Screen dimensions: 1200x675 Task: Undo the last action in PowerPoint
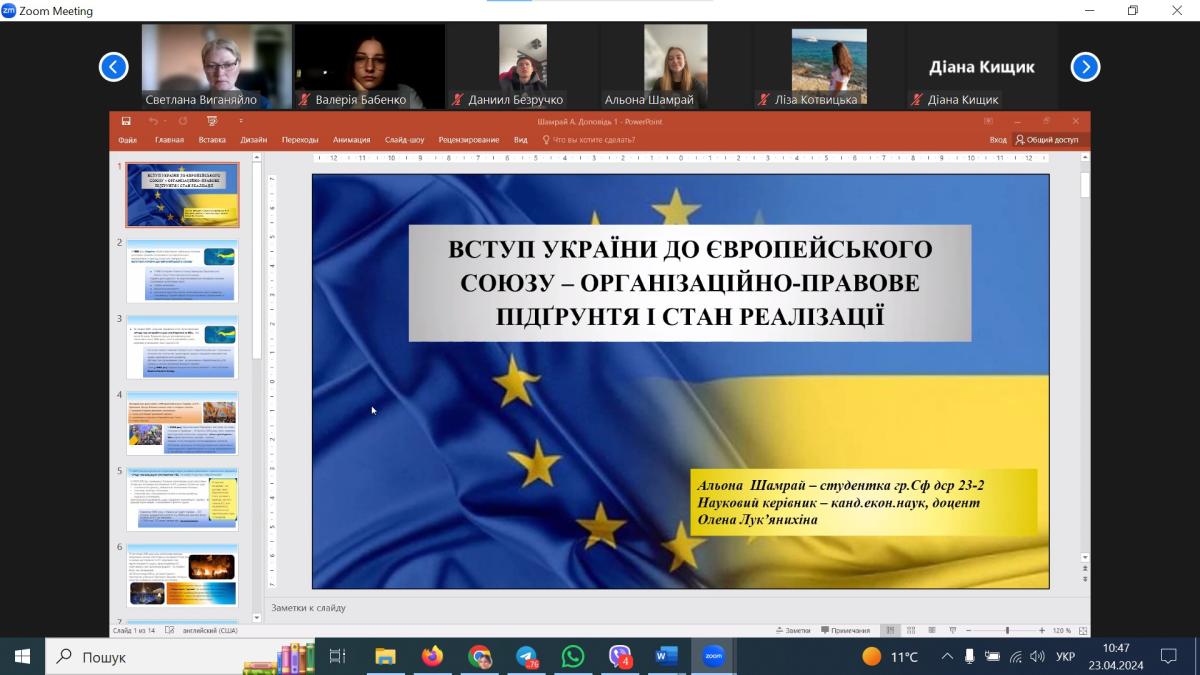pos(153,121)
